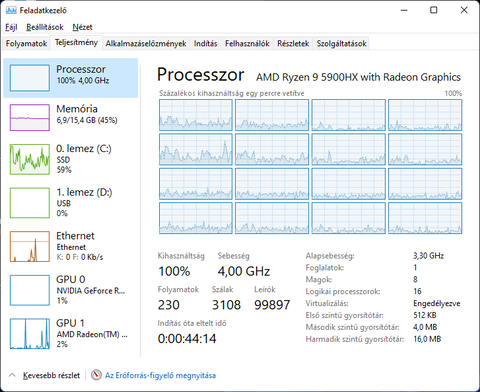The height and width of the screenshot is (392, 480).
Task: Select the 0. lemez (C:) SSD graph
Action: tap(30, 159)
